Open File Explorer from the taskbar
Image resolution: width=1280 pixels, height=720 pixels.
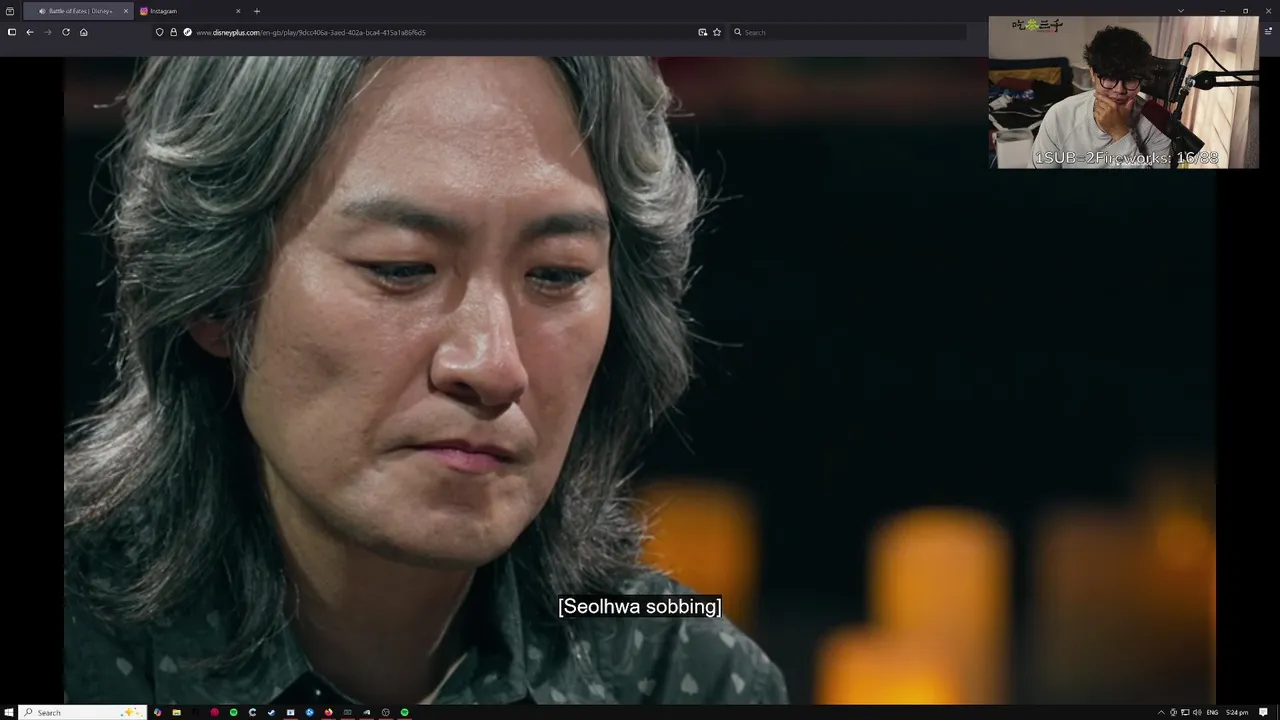point(176,712)
